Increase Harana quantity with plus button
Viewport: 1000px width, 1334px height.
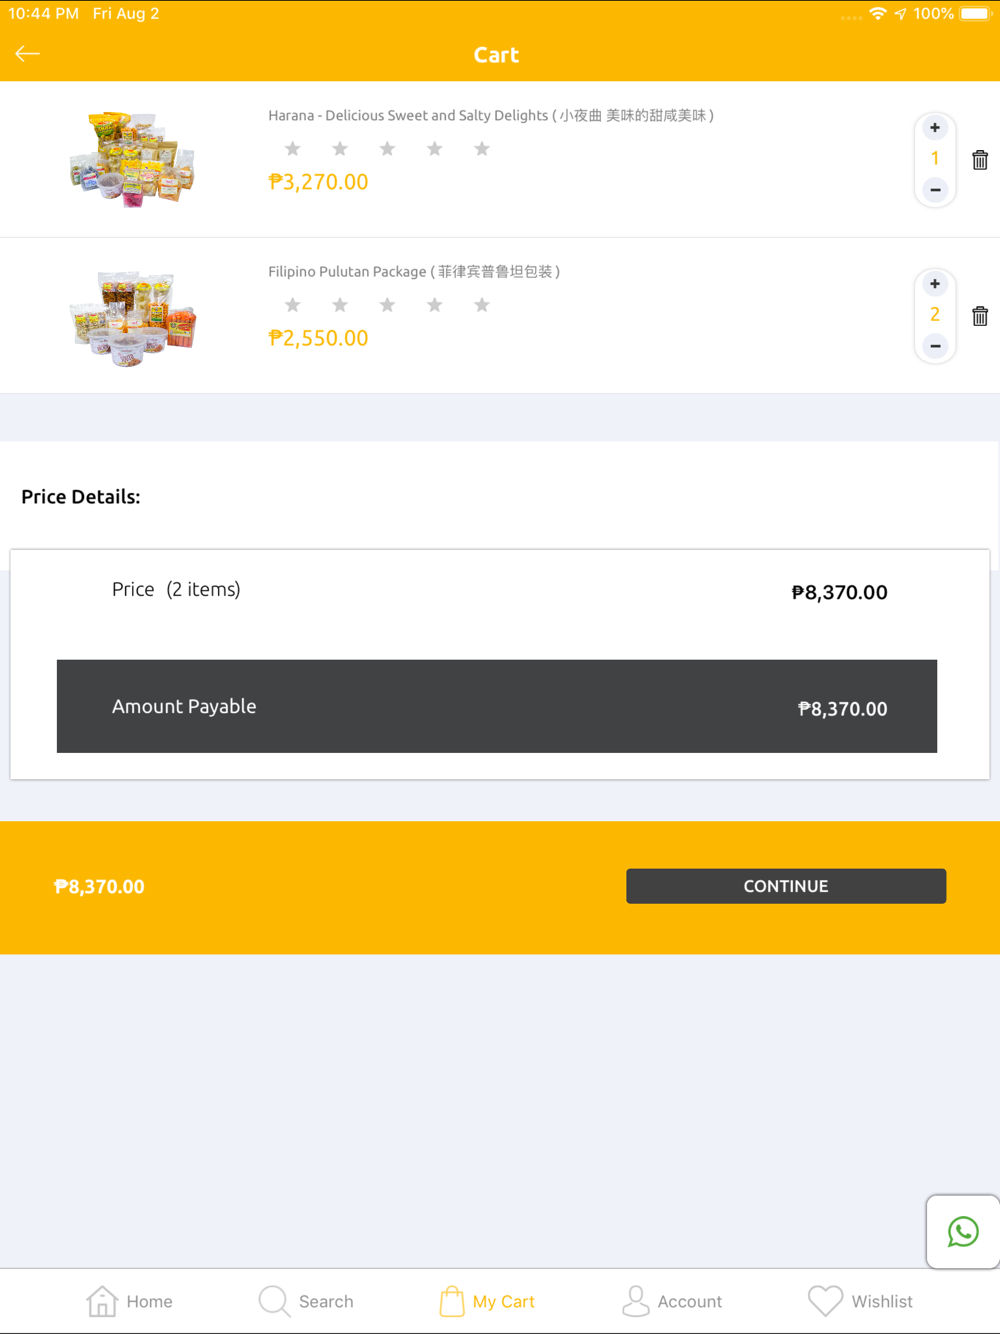935,128
